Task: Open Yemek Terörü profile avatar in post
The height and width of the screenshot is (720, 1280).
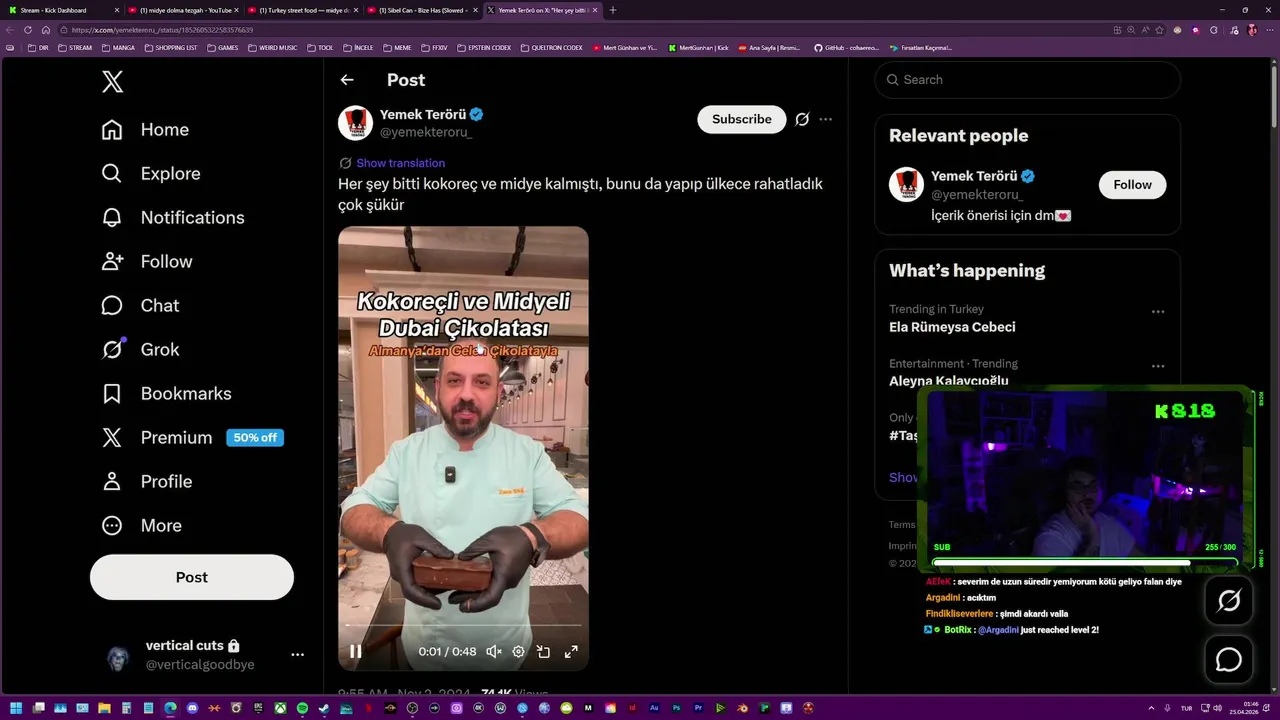Action: [355, 122]
